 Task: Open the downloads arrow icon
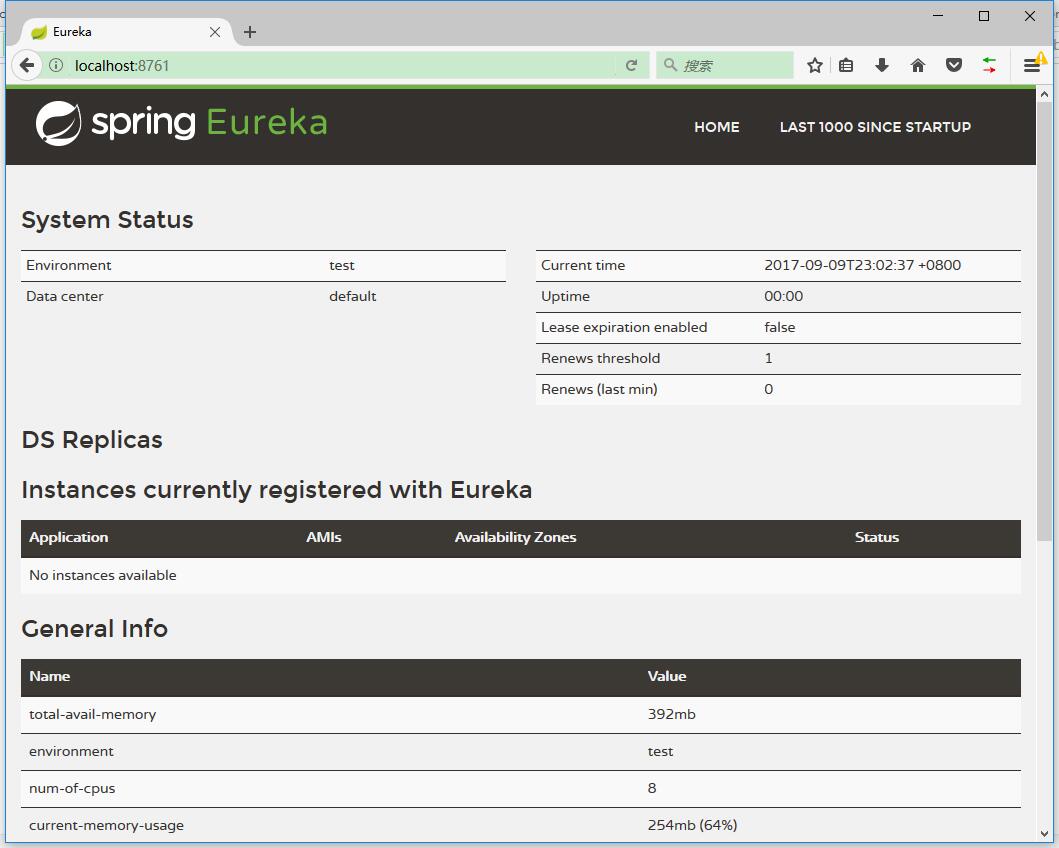[x=881, y=65]
